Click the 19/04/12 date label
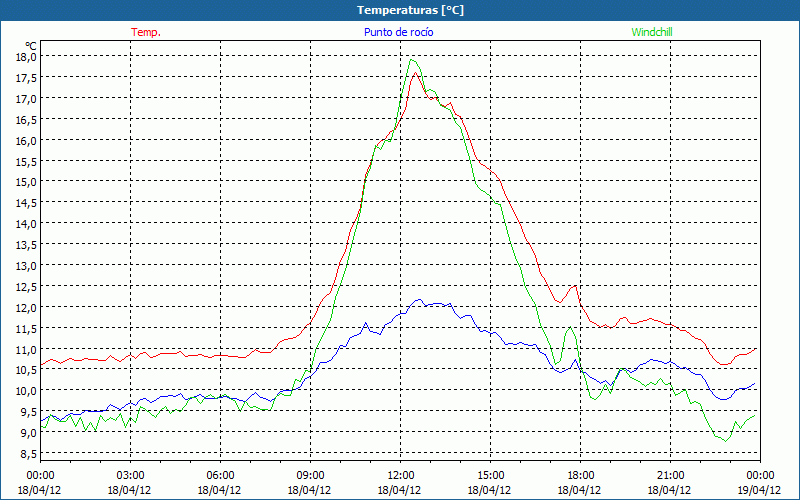Viewport: 800px width, 500px height. [759, 490]
